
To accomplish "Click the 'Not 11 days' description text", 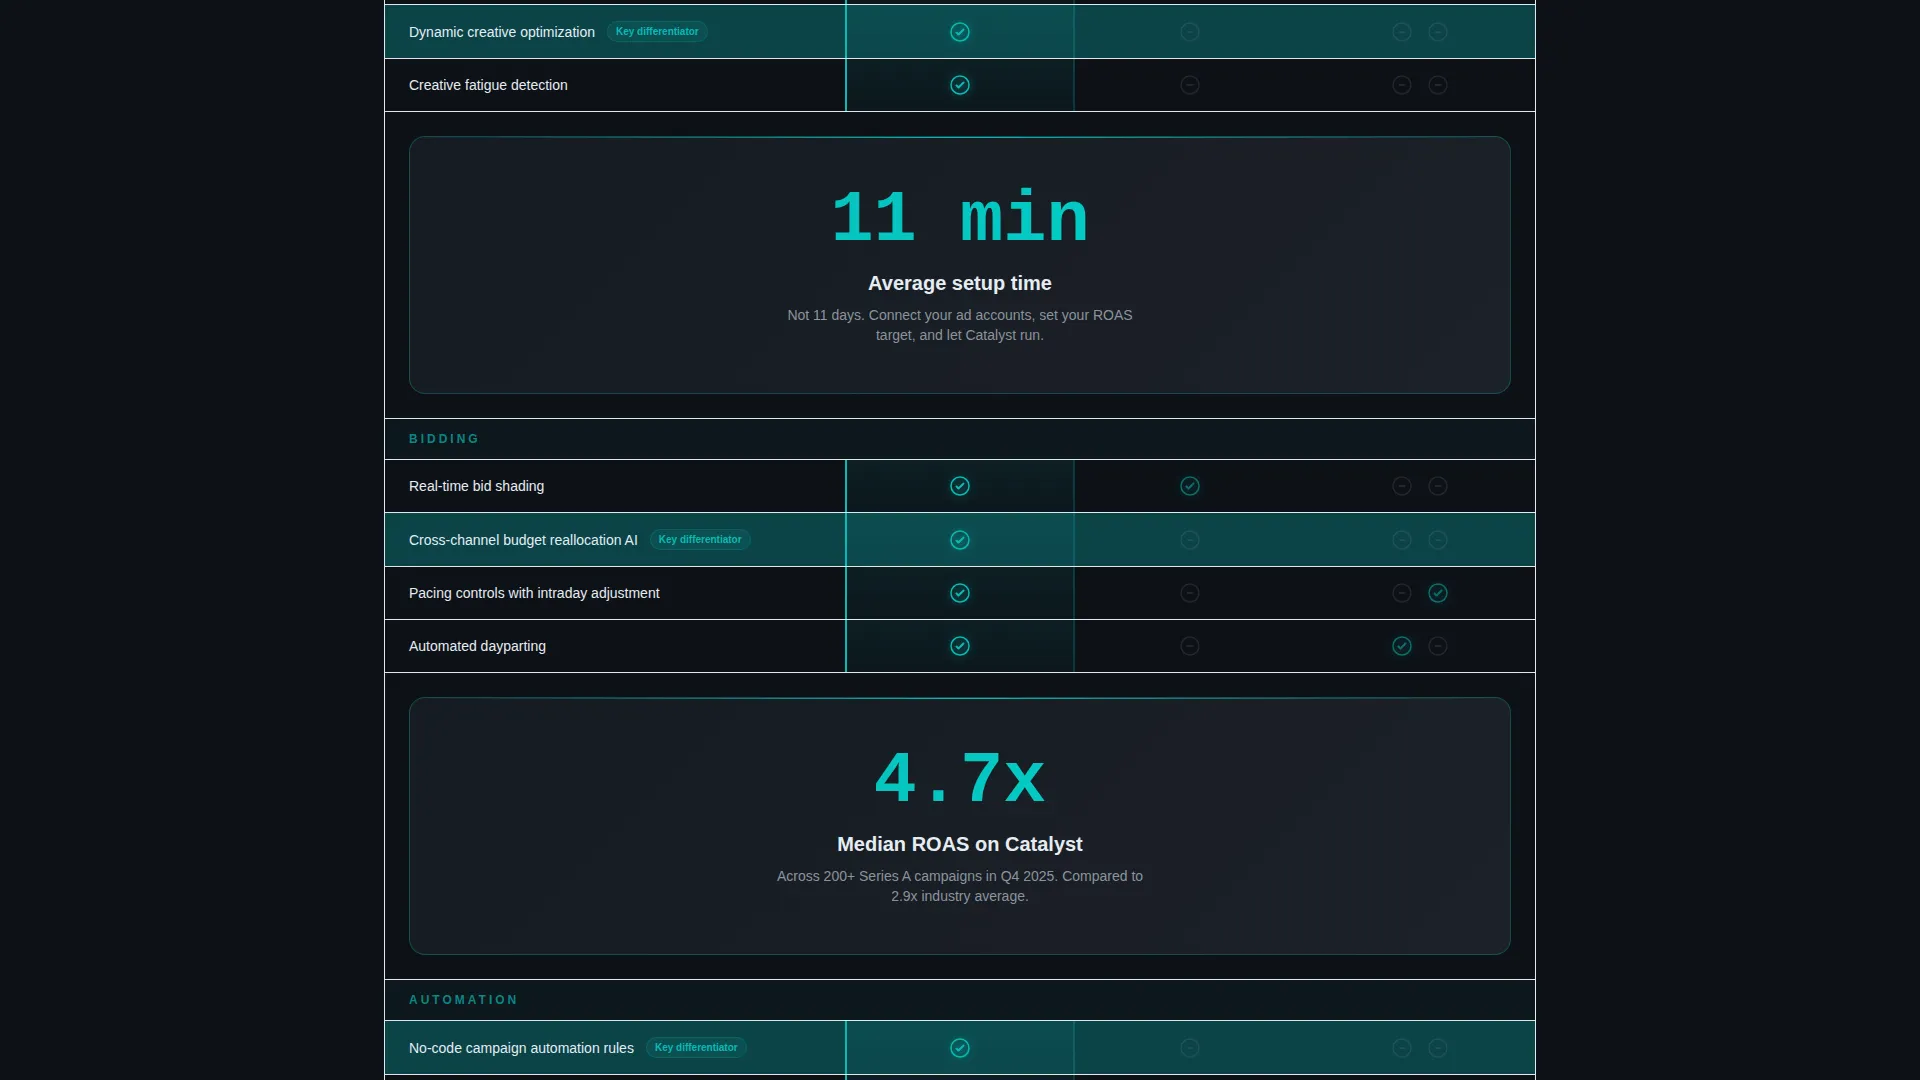I will click(960, 325).
